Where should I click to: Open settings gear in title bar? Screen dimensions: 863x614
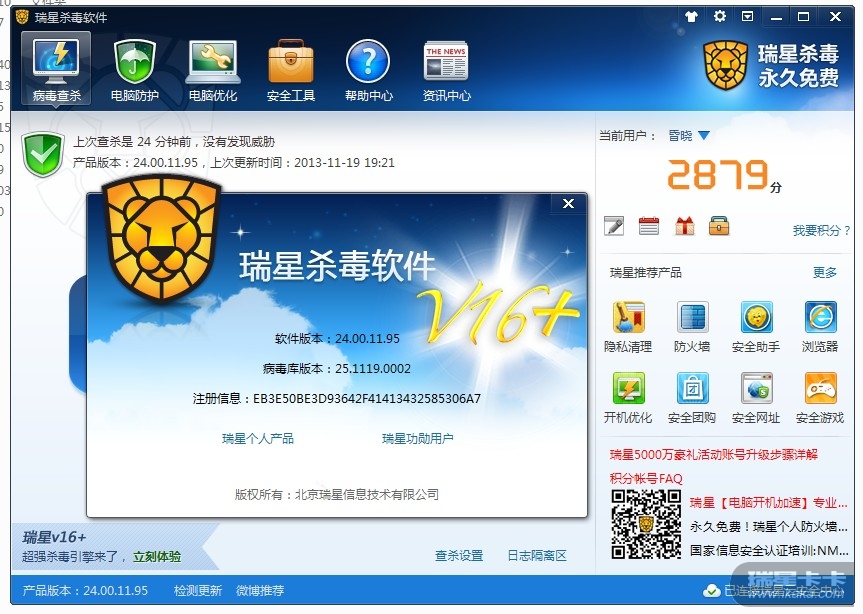[x=719, y=16]
